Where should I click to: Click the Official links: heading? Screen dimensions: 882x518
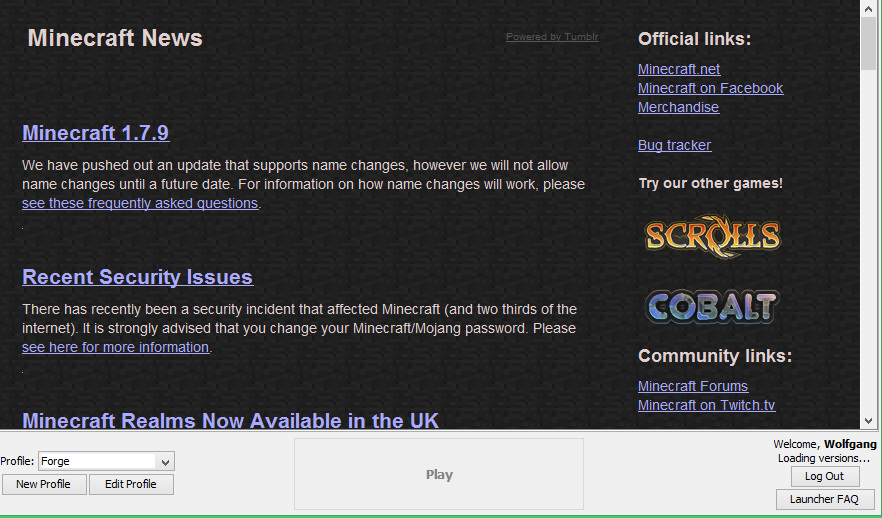695,39
